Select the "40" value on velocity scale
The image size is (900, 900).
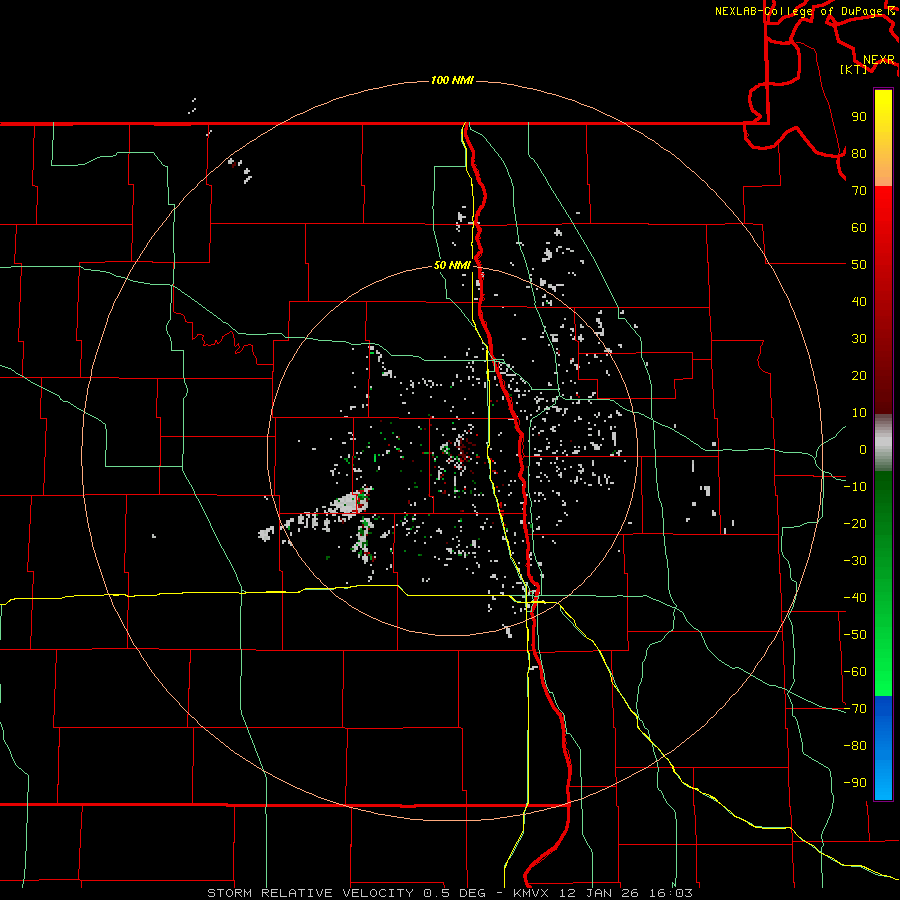click(859, 302)
